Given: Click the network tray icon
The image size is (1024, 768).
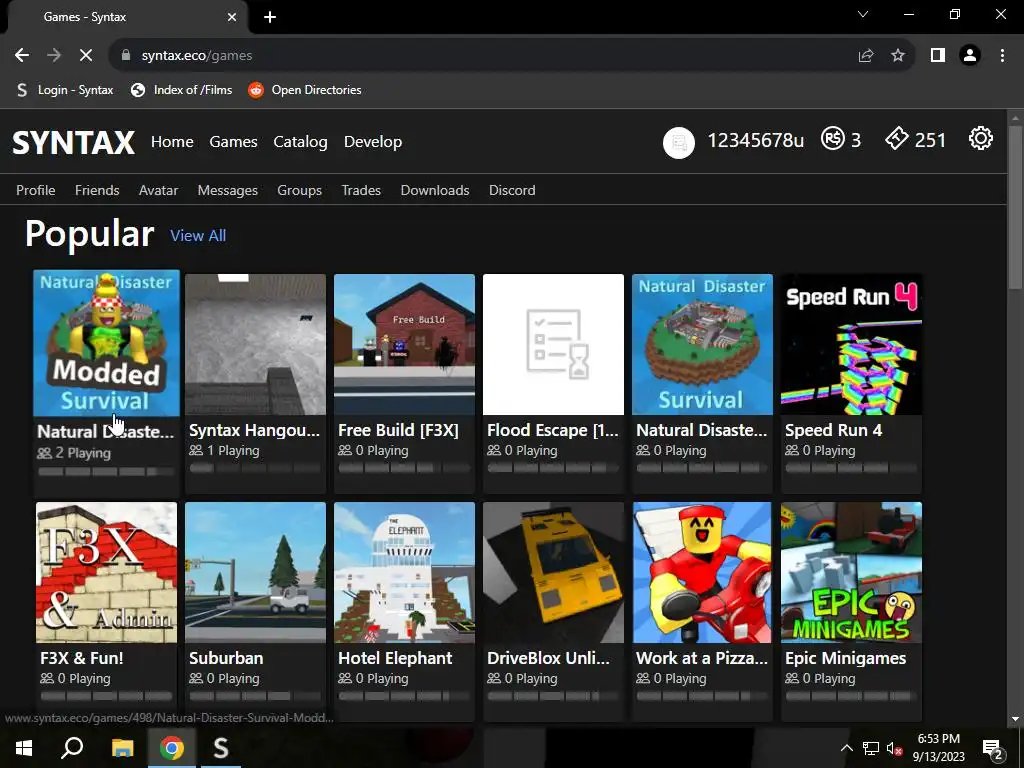Looking at the screenshot, I should click(x=870, y=748).
